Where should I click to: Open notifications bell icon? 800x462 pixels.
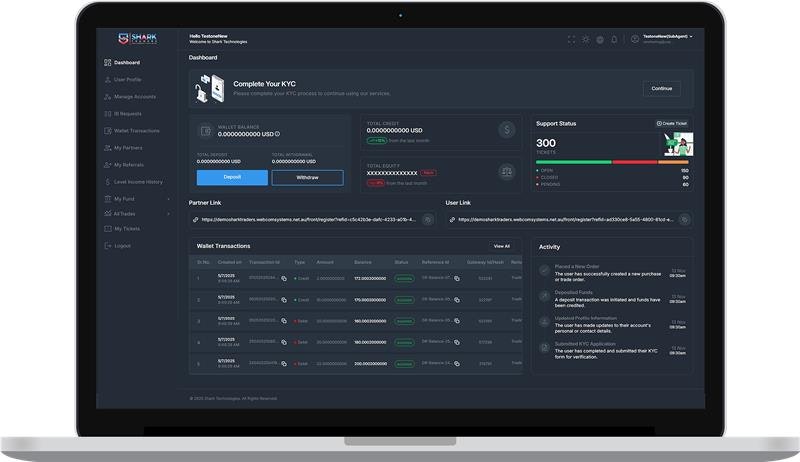pyautogui.click(x=614, y=39)
